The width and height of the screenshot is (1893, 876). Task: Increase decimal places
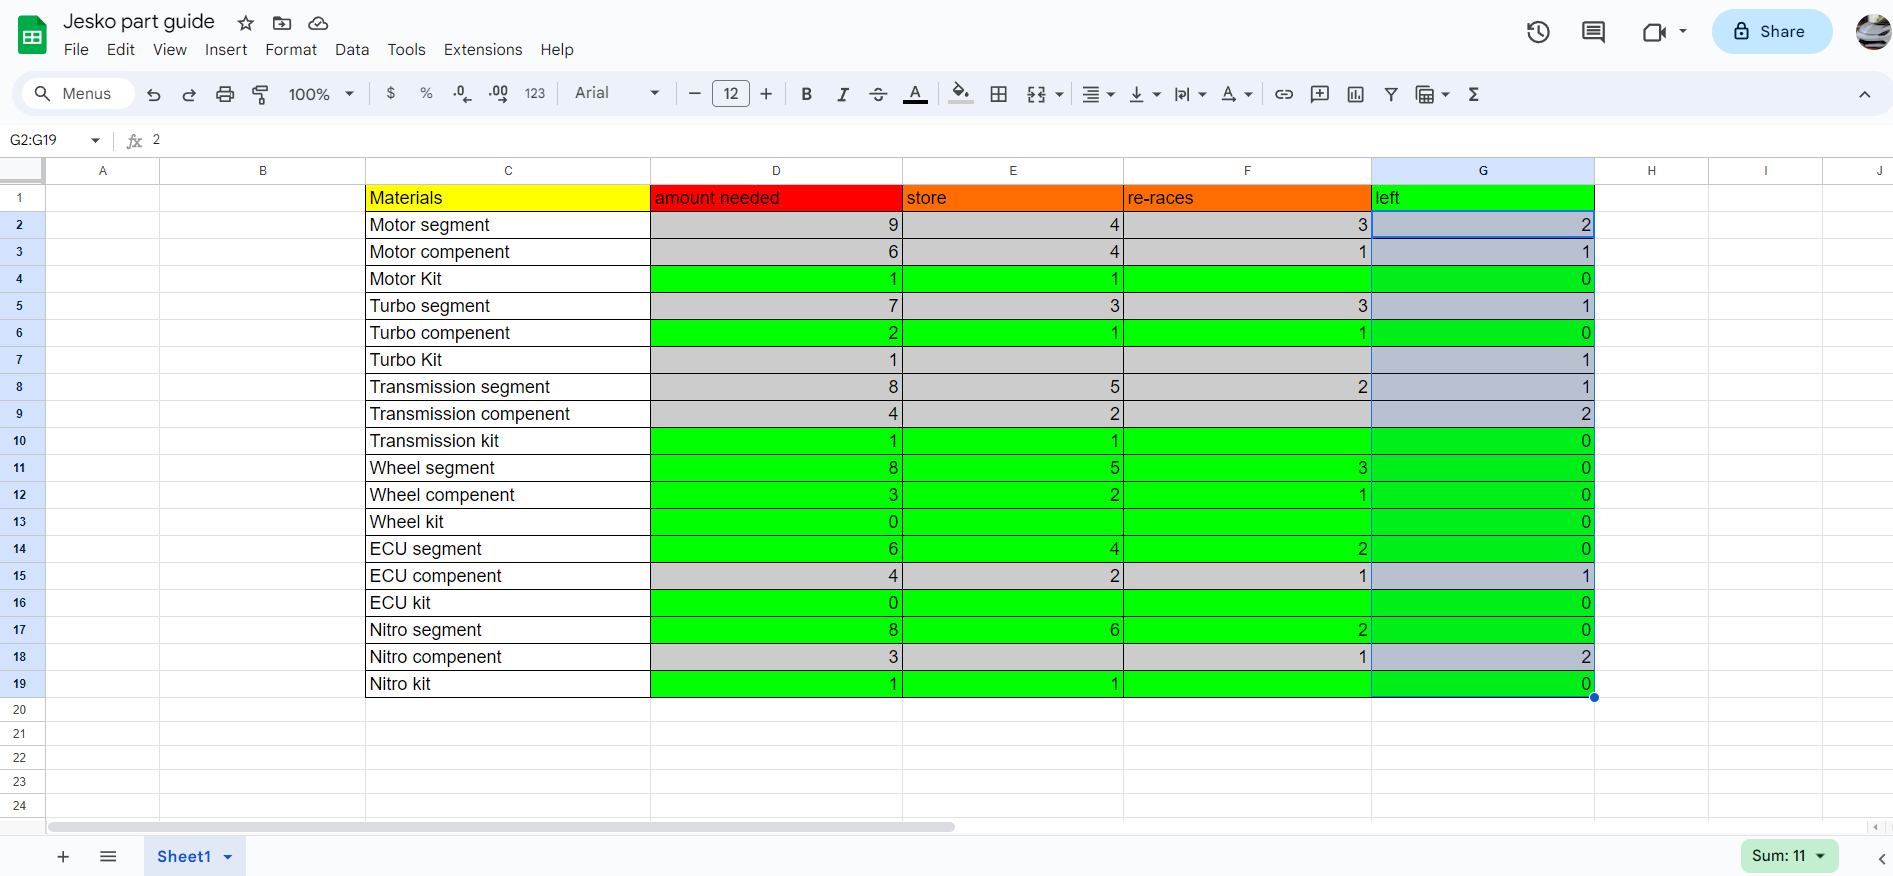pos(498,94)
